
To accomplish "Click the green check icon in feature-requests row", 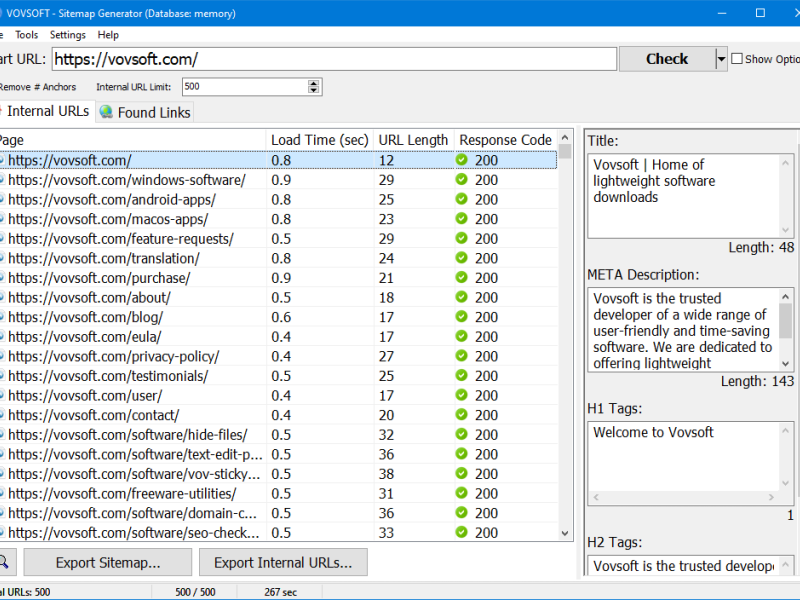I will [462, 238].
